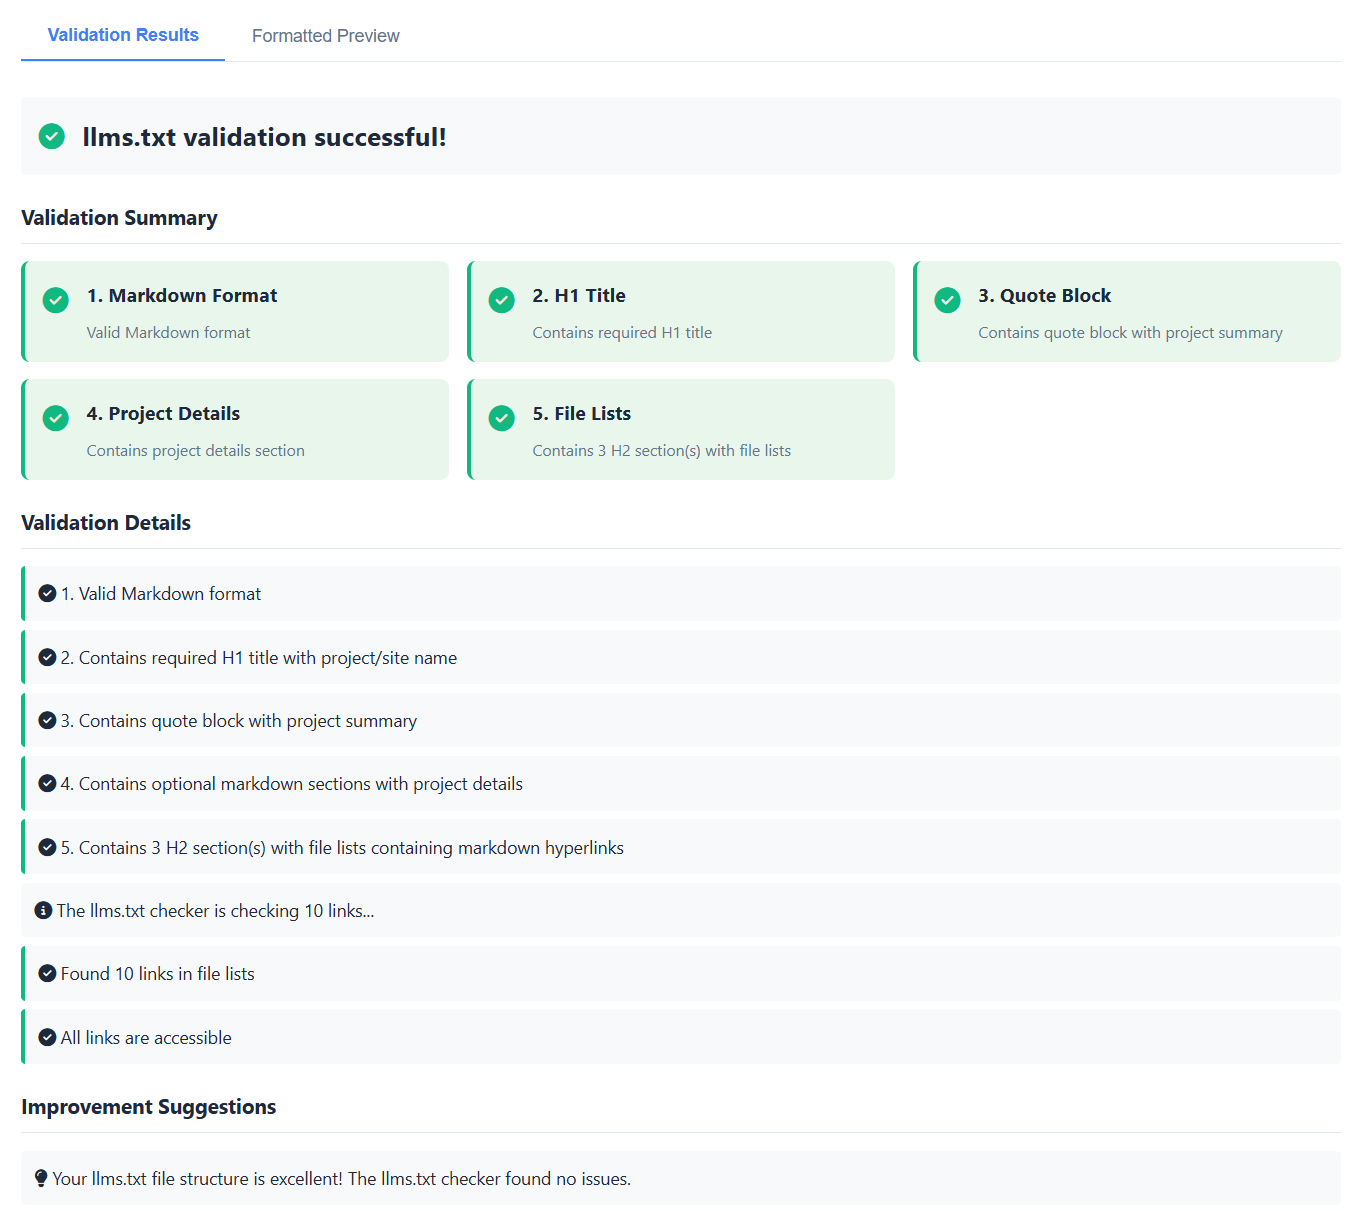Click the green checkmark beside validation successful
Image resolution: width=1359 pixels, height=1211 pixels.
(x=52, y=136)
